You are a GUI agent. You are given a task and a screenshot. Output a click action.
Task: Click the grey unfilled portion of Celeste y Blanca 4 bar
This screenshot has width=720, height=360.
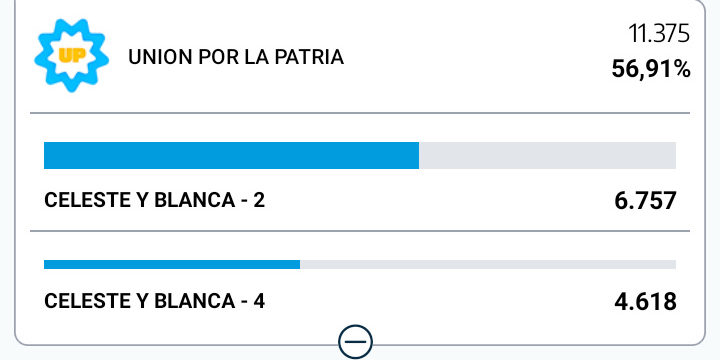click(x=488, y=264)
